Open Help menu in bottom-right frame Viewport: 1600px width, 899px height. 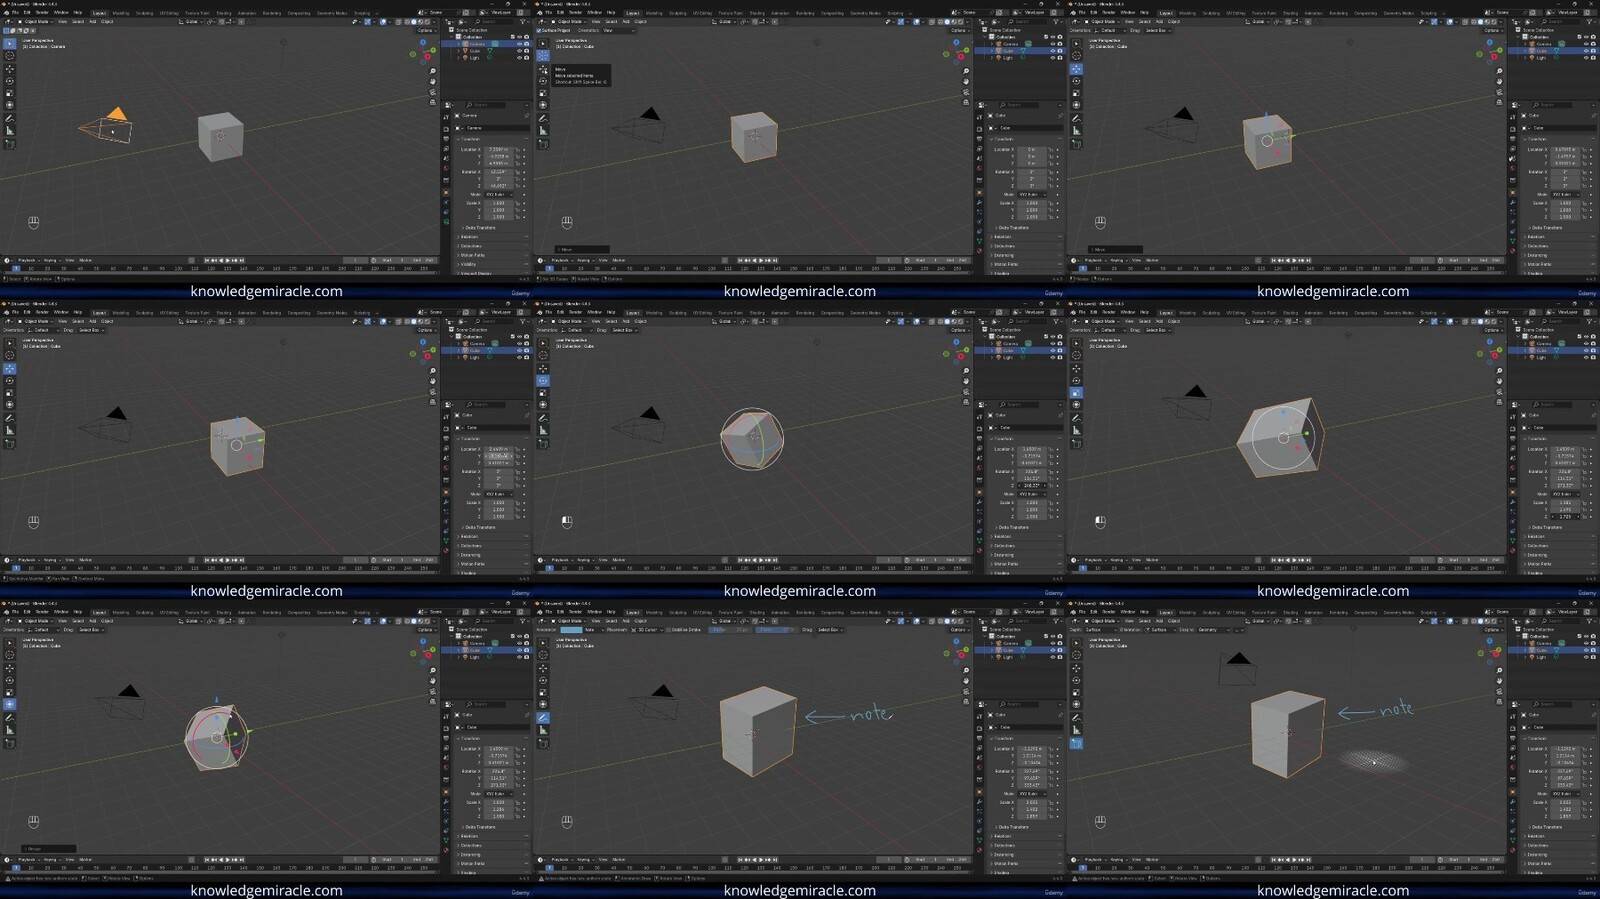click(1144, 612)
